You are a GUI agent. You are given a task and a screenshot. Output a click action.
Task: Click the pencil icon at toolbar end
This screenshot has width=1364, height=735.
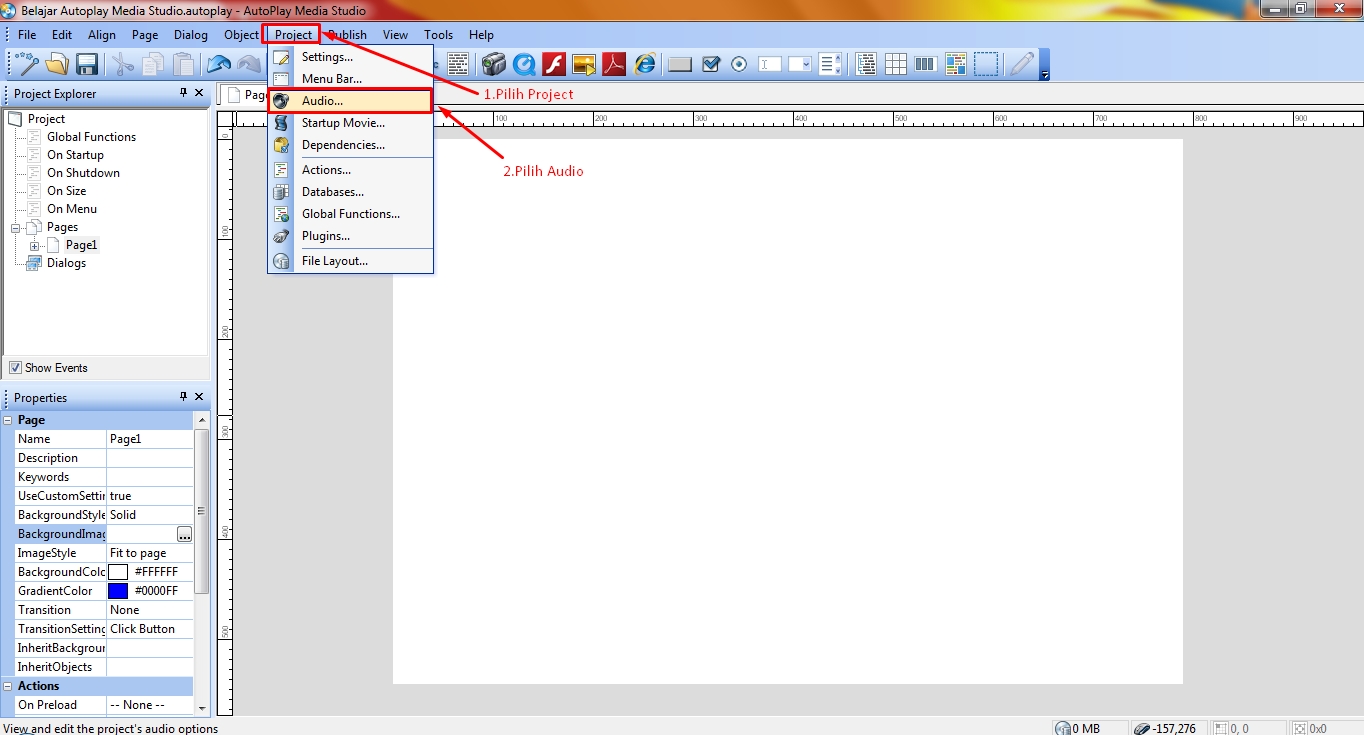point(1022,65)
